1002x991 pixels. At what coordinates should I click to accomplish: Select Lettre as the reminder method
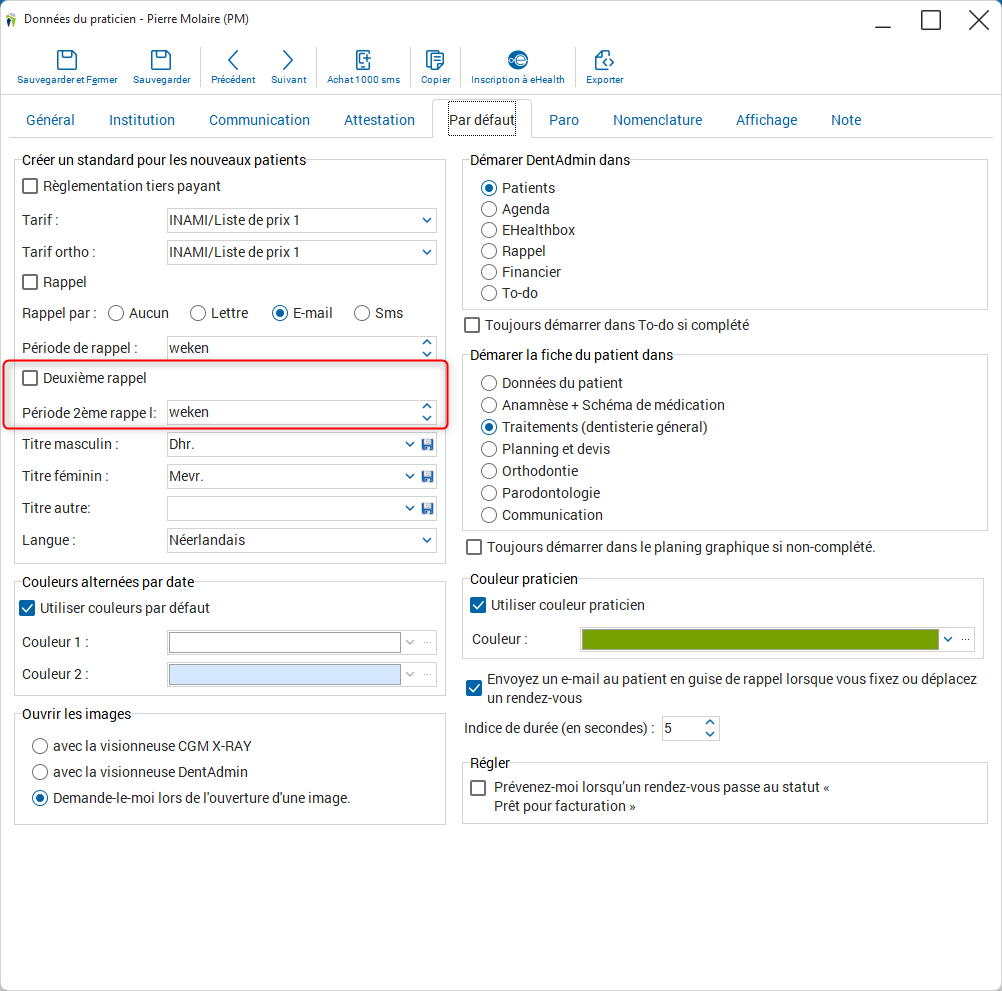coord(198,313)
